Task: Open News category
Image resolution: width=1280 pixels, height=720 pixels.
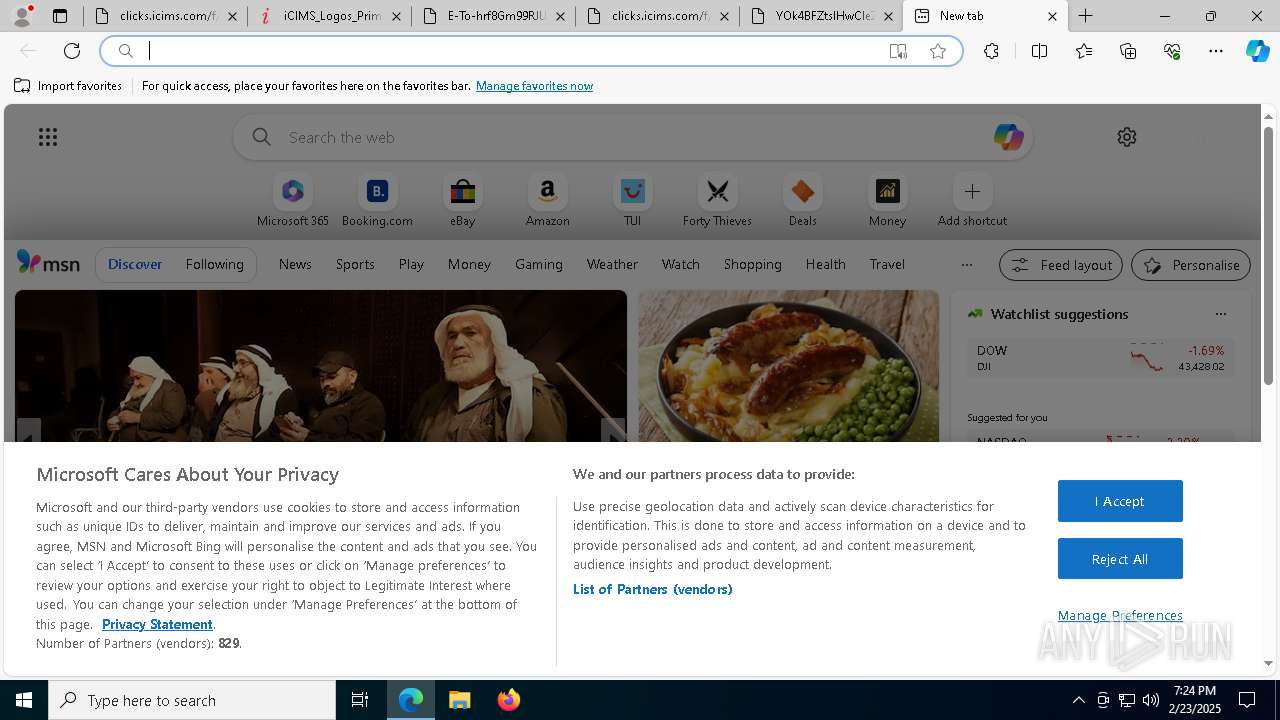Action: (295, 264)
